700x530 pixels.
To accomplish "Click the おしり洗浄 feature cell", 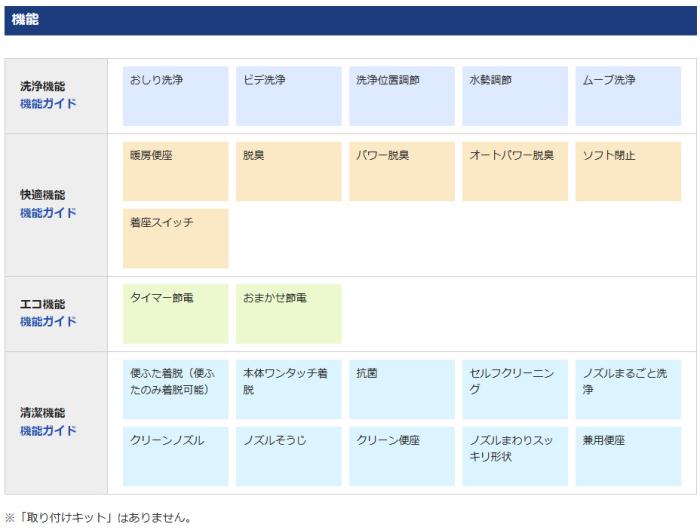I will 175,96.
